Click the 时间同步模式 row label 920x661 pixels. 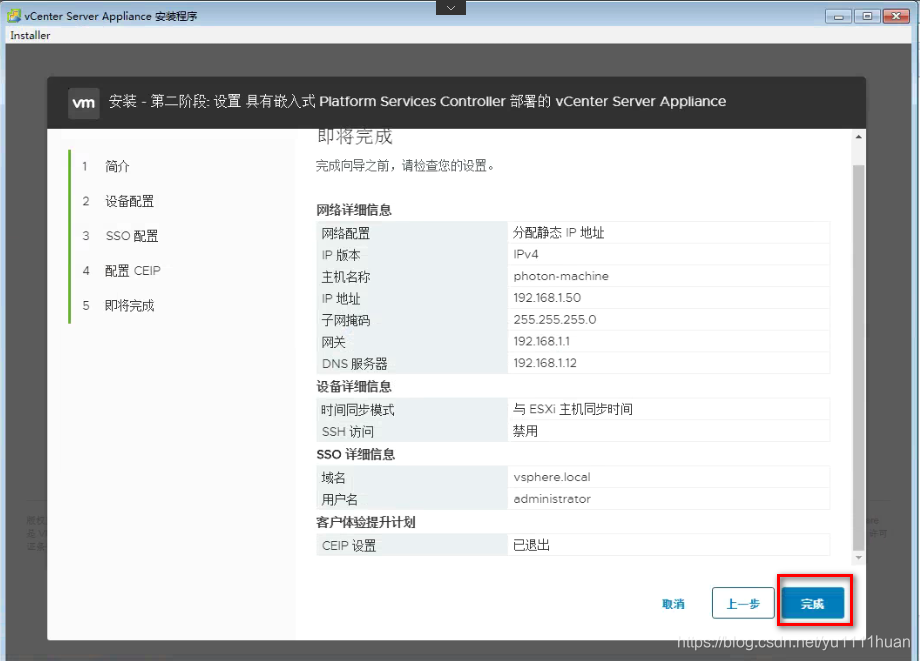(x=358, y=410)
